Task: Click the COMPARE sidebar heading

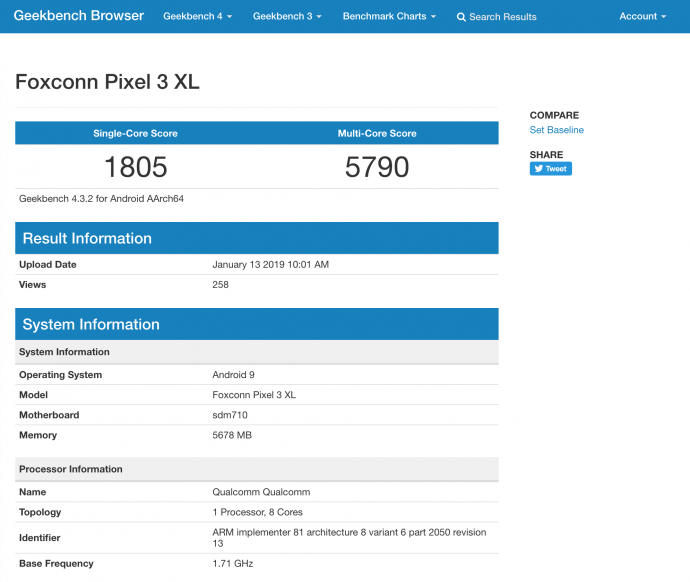Action: point(554,115)
